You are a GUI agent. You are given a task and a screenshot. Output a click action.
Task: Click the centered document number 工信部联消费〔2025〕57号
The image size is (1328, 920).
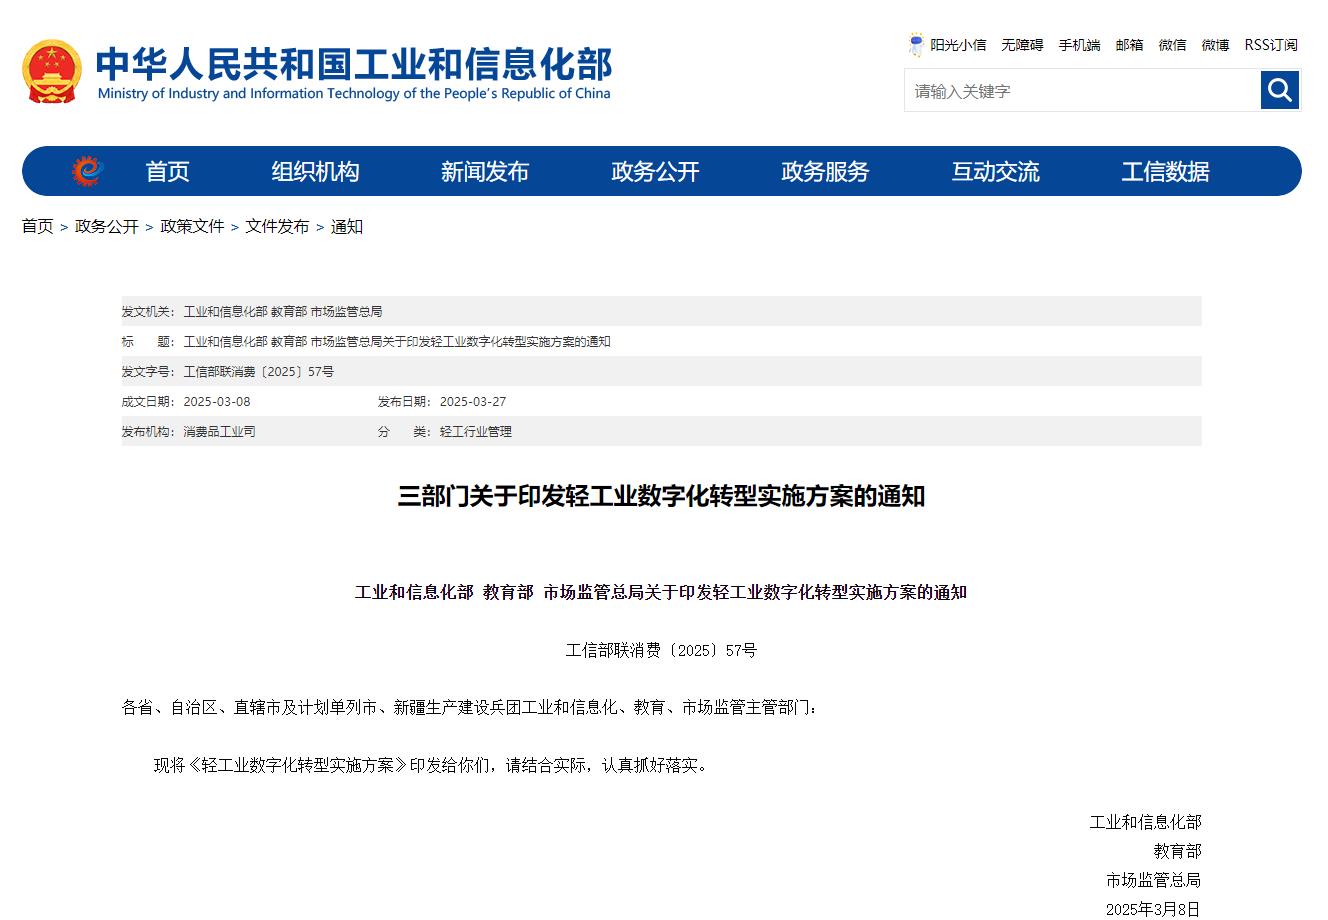[661, 650]
